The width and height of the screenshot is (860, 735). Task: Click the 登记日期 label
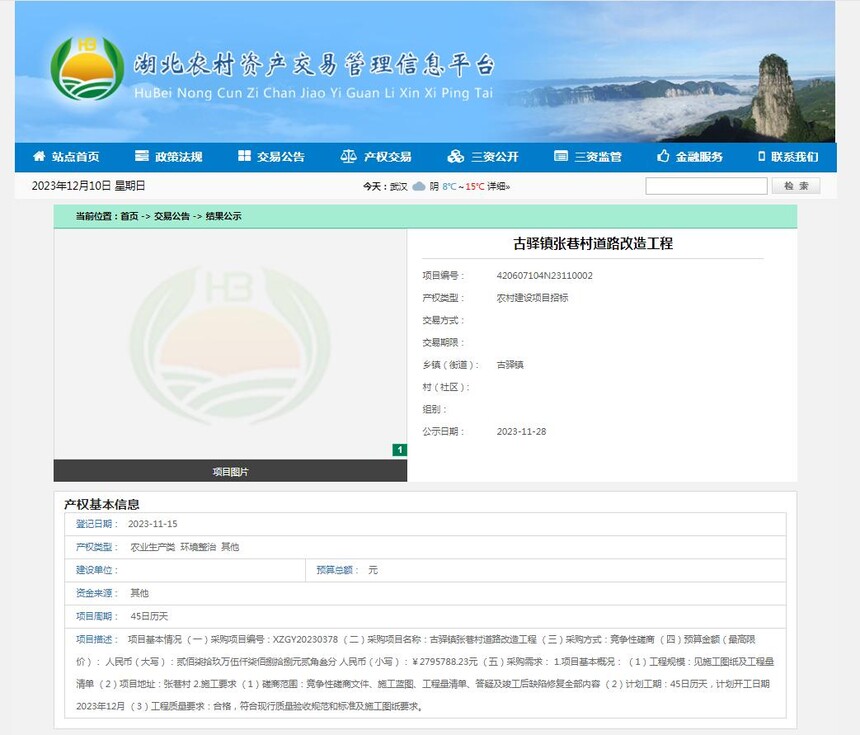97,524
